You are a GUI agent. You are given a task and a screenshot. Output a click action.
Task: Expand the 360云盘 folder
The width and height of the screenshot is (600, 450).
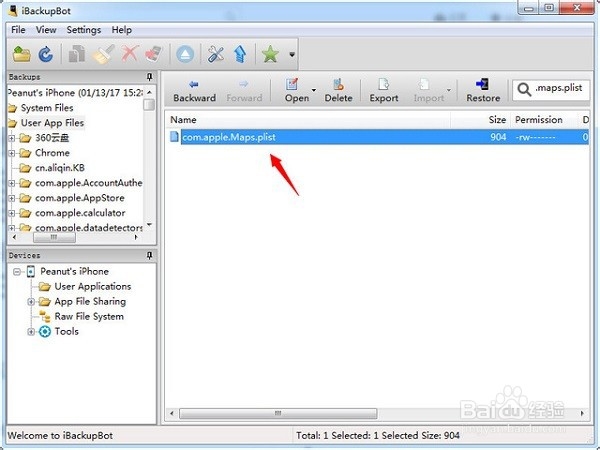coord(12,138)
